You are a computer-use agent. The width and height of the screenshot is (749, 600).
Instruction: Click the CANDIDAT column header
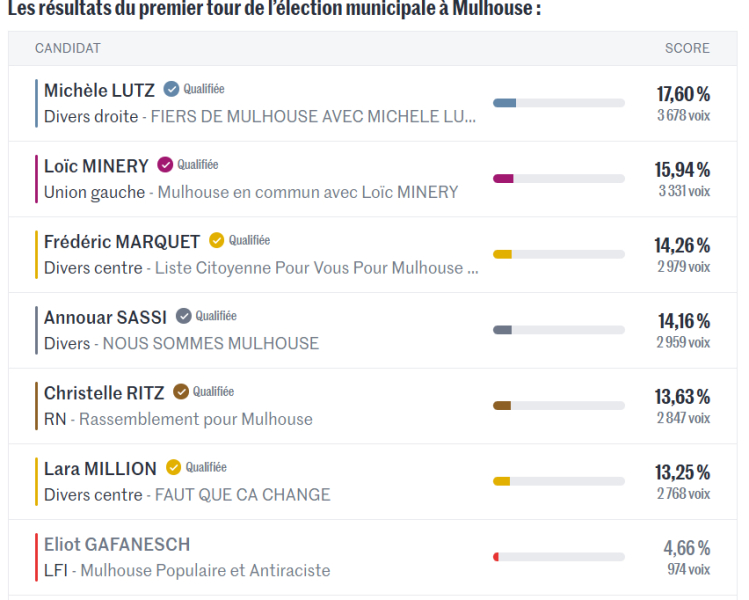click(68, 48)
